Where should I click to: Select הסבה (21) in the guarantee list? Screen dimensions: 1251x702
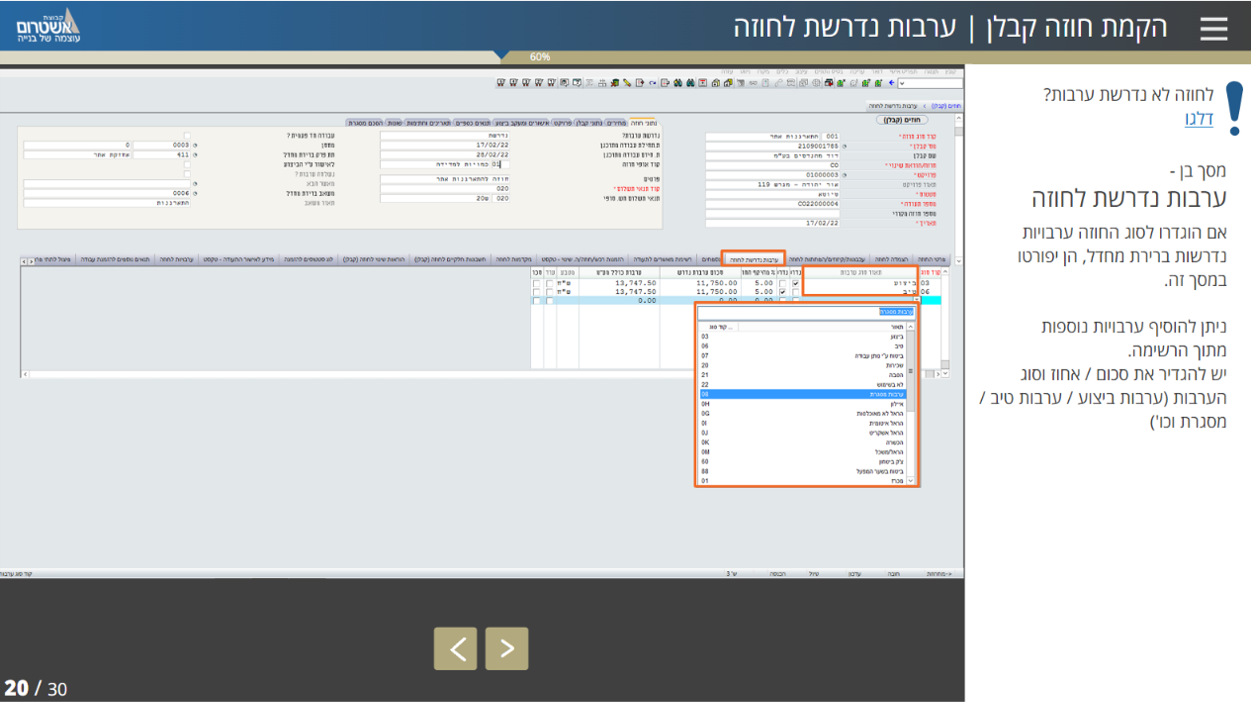tap(803, 375)
